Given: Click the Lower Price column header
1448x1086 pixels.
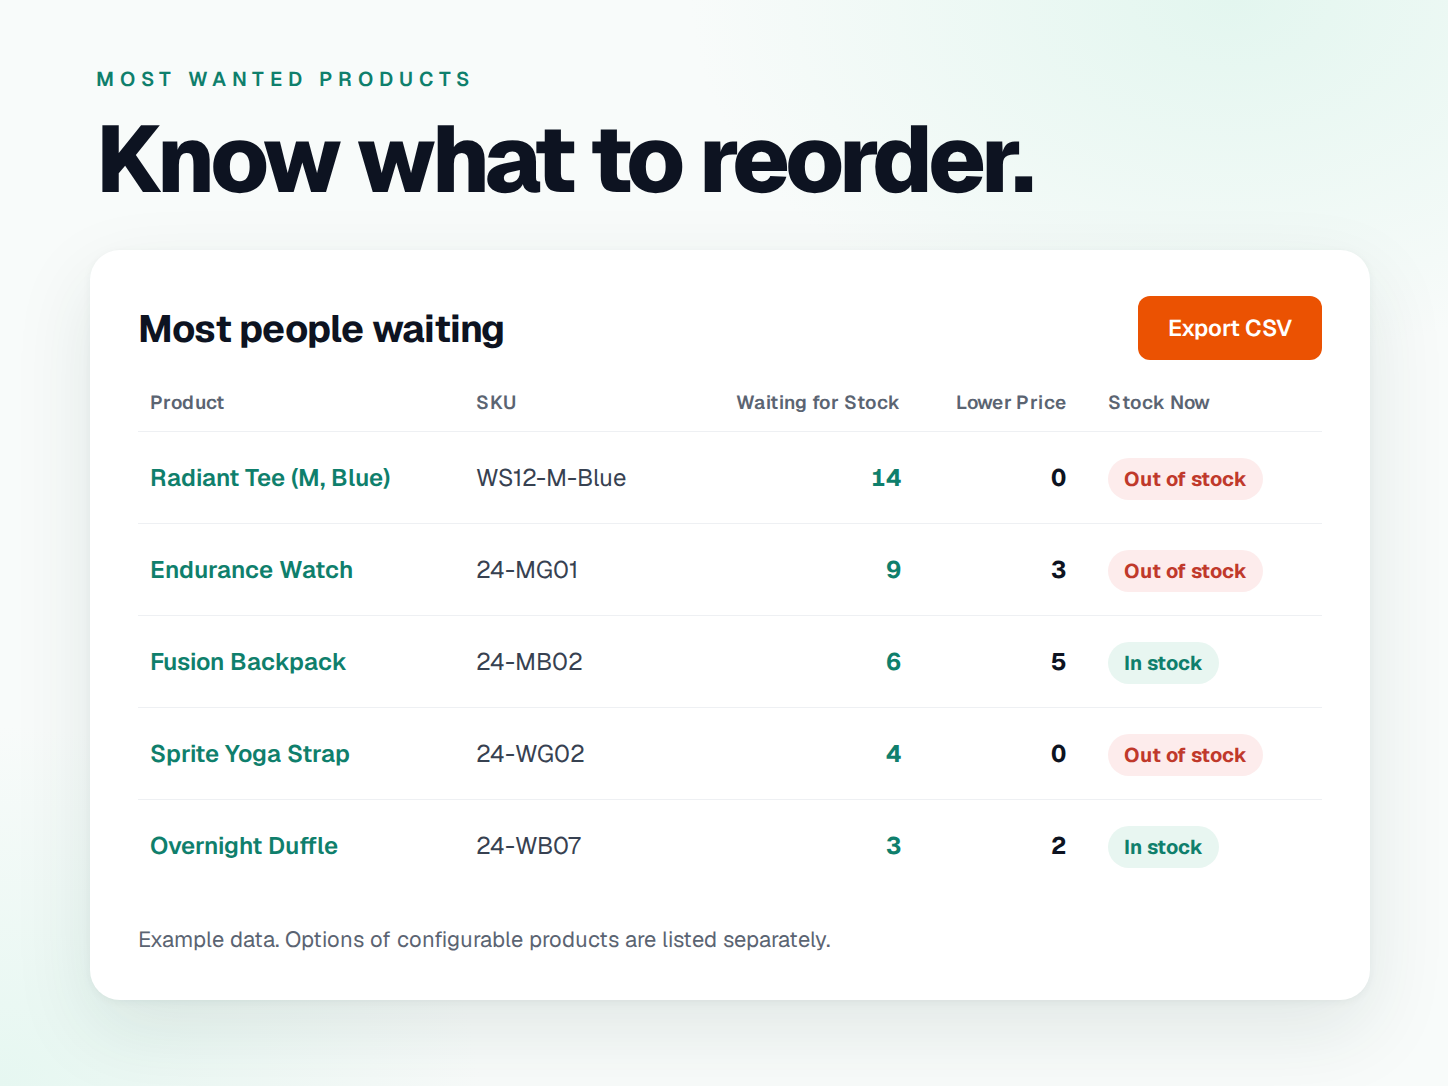Looking at the screenshot, I should (1010, 402).
